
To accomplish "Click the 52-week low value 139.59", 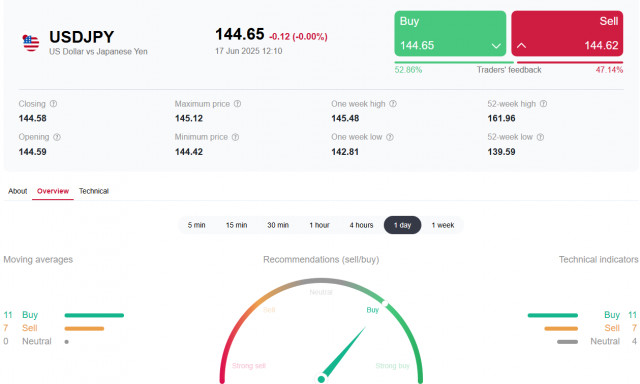I will point(501,152).
